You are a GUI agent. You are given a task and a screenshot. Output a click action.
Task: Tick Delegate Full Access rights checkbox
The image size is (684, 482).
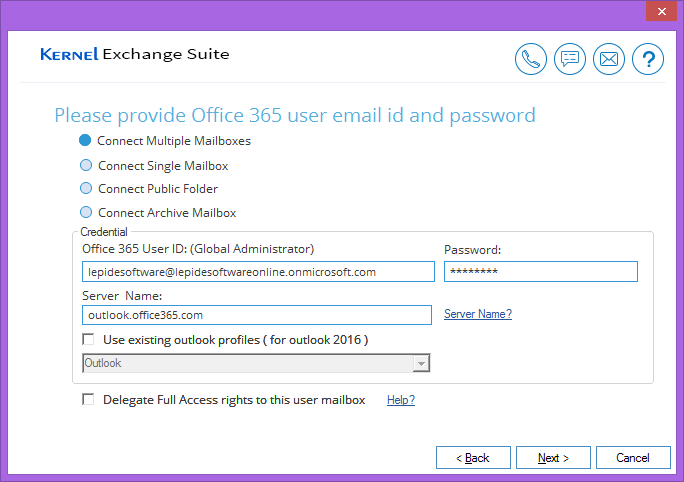(x=88, y=399)
